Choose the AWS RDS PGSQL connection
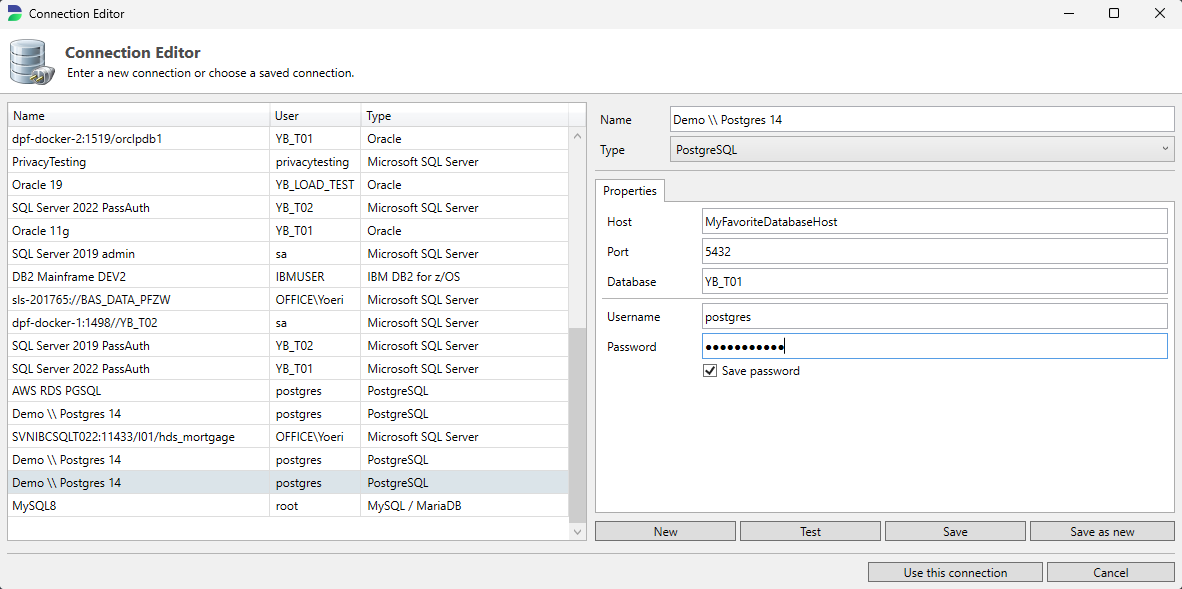This screenshot has height=589, width=1182. pyautogui.click(x=140, y=391)
